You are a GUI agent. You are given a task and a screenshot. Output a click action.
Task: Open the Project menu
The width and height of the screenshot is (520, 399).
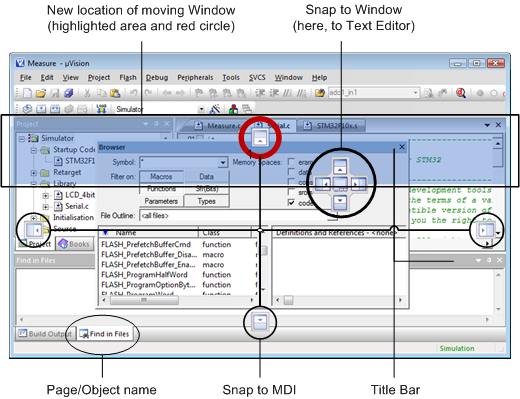99,78
